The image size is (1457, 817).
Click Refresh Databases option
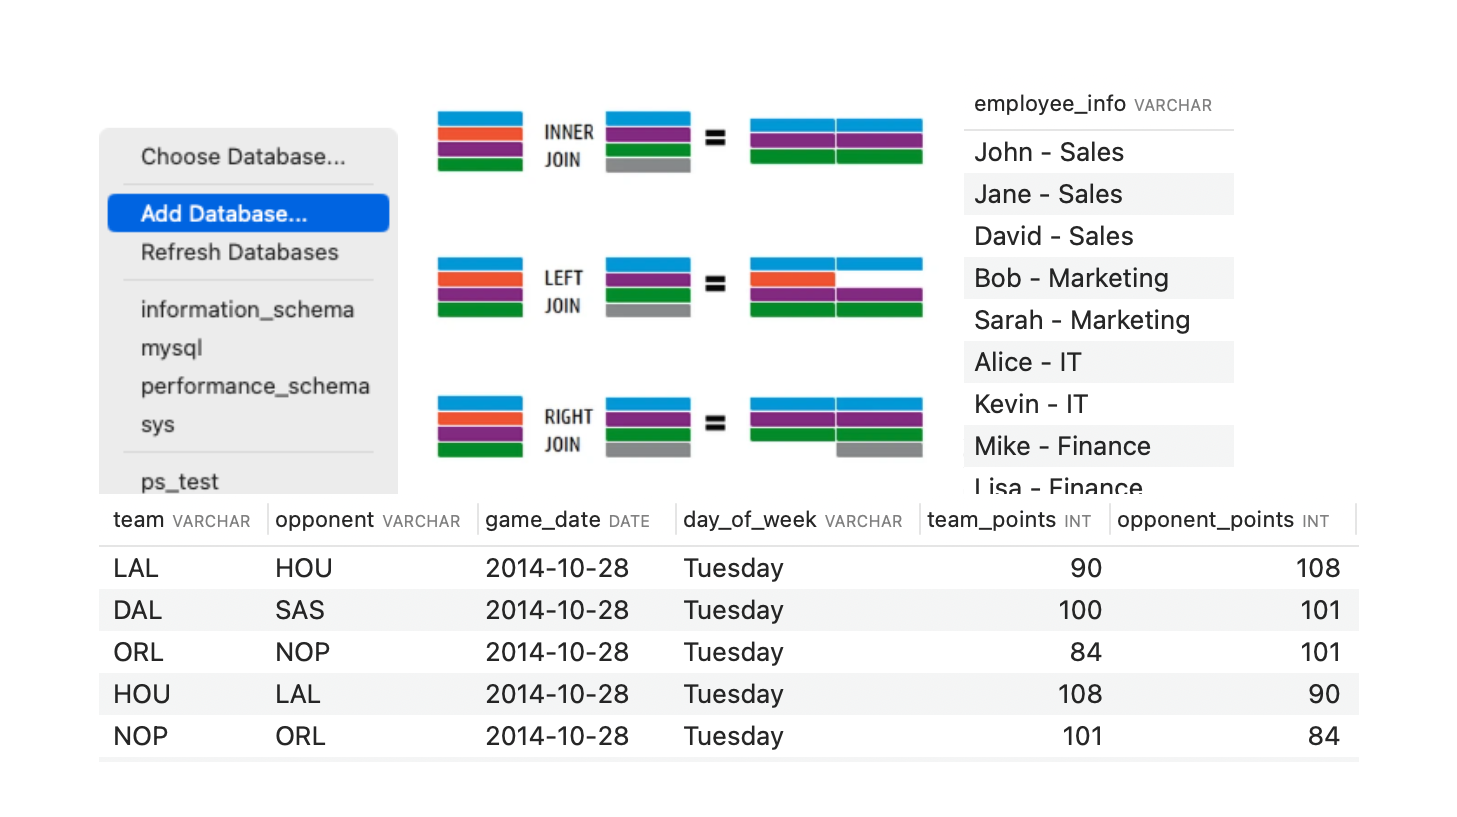click(x=240, y=253)
